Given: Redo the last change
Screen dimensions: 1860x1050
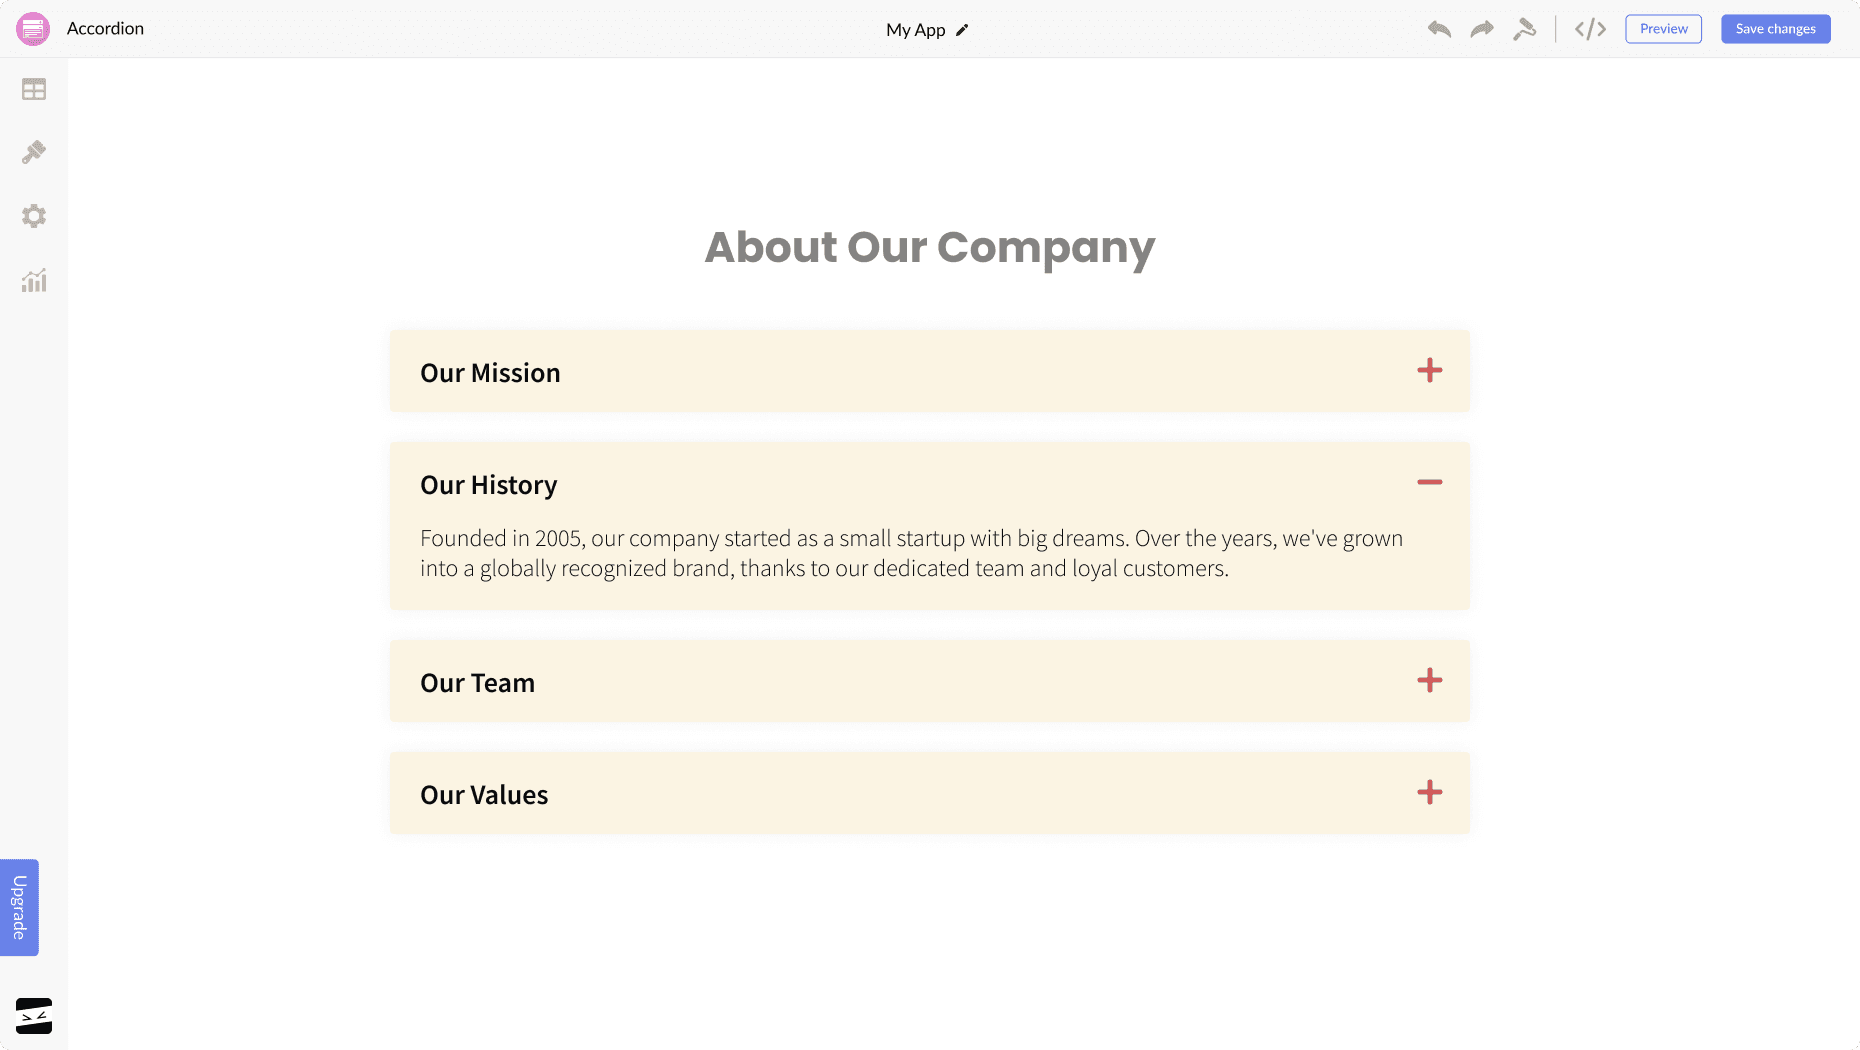Looking at the screenshot, I should coord(1481,29).
